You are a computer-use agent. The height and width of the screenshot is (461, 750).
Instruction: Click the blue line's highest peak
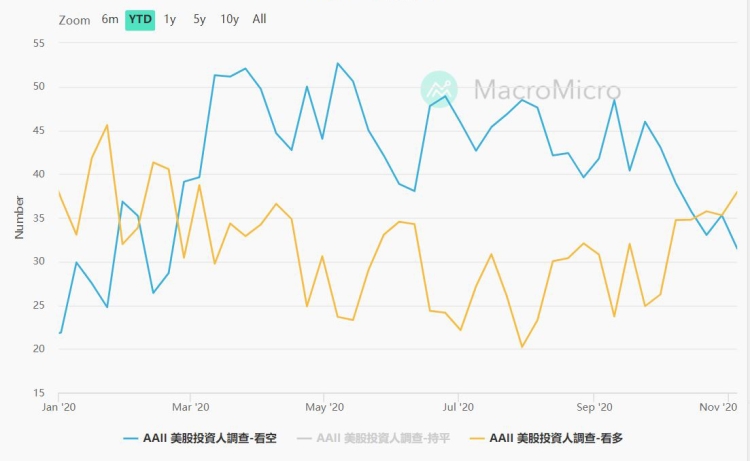(x=338, y=63)
